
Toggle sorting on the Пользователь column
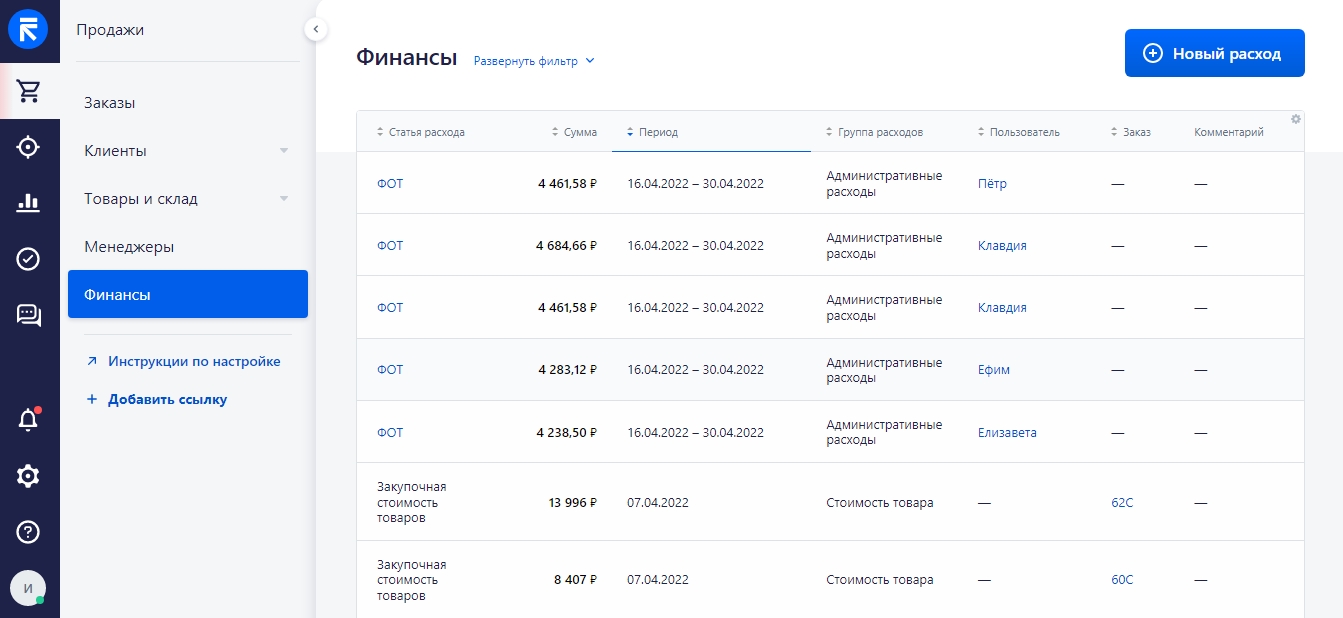(981, 131)
